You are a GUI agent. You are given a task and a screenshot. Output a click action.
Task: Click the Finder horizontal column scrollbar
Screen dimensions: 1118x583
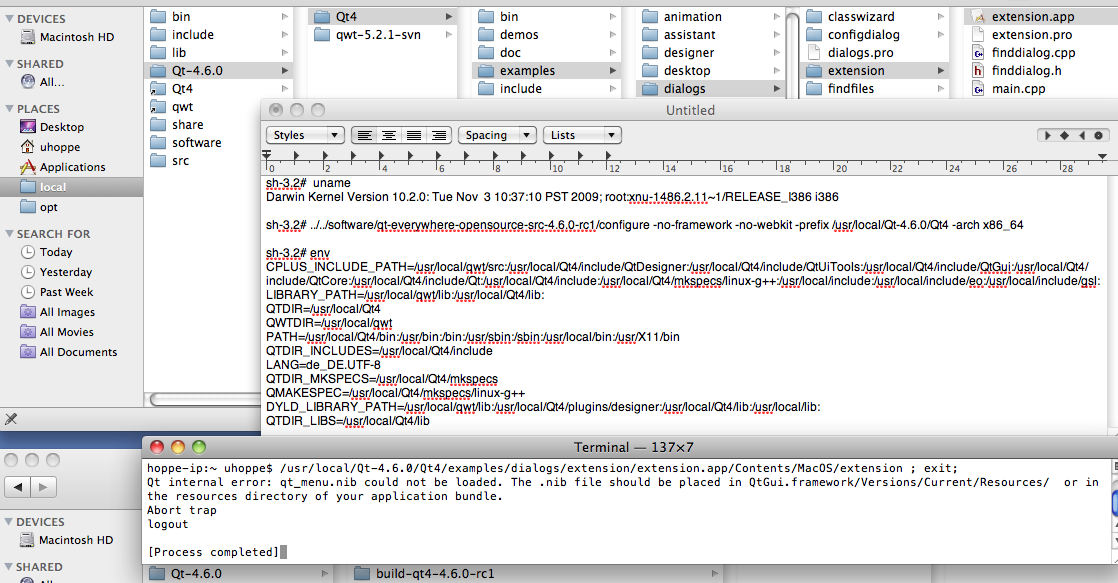(205, 399)
